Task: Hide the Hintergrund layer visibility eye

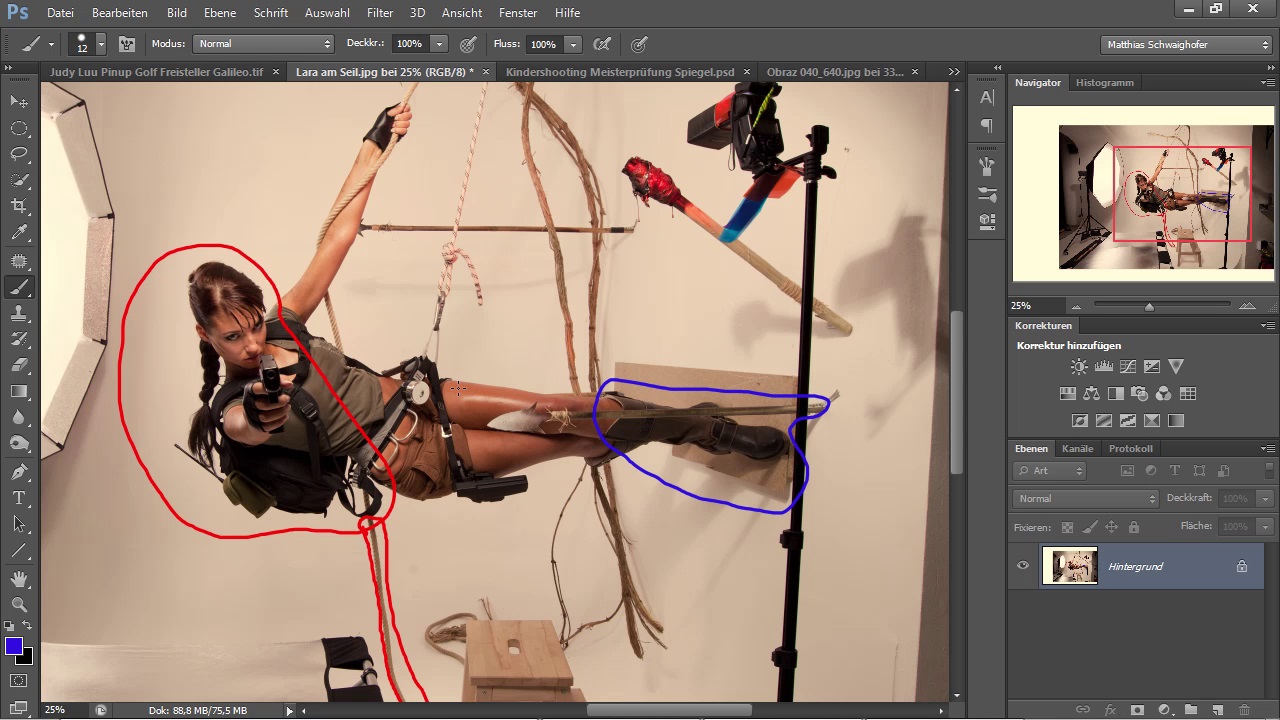Action: click(x=1023, y=566)
